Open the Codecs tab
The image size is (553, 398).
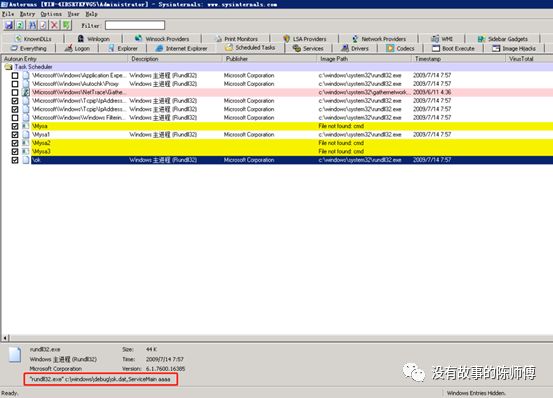(x=400, y=48)
